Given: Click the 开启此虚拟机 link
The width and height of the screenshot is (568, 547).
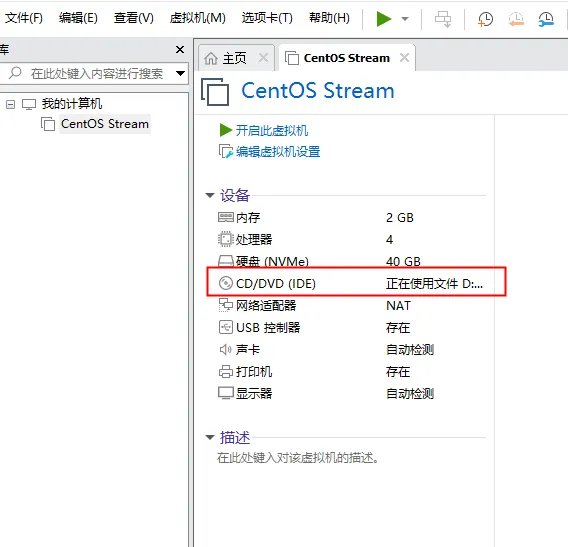Looking at the screenshot, I should 272,130.
